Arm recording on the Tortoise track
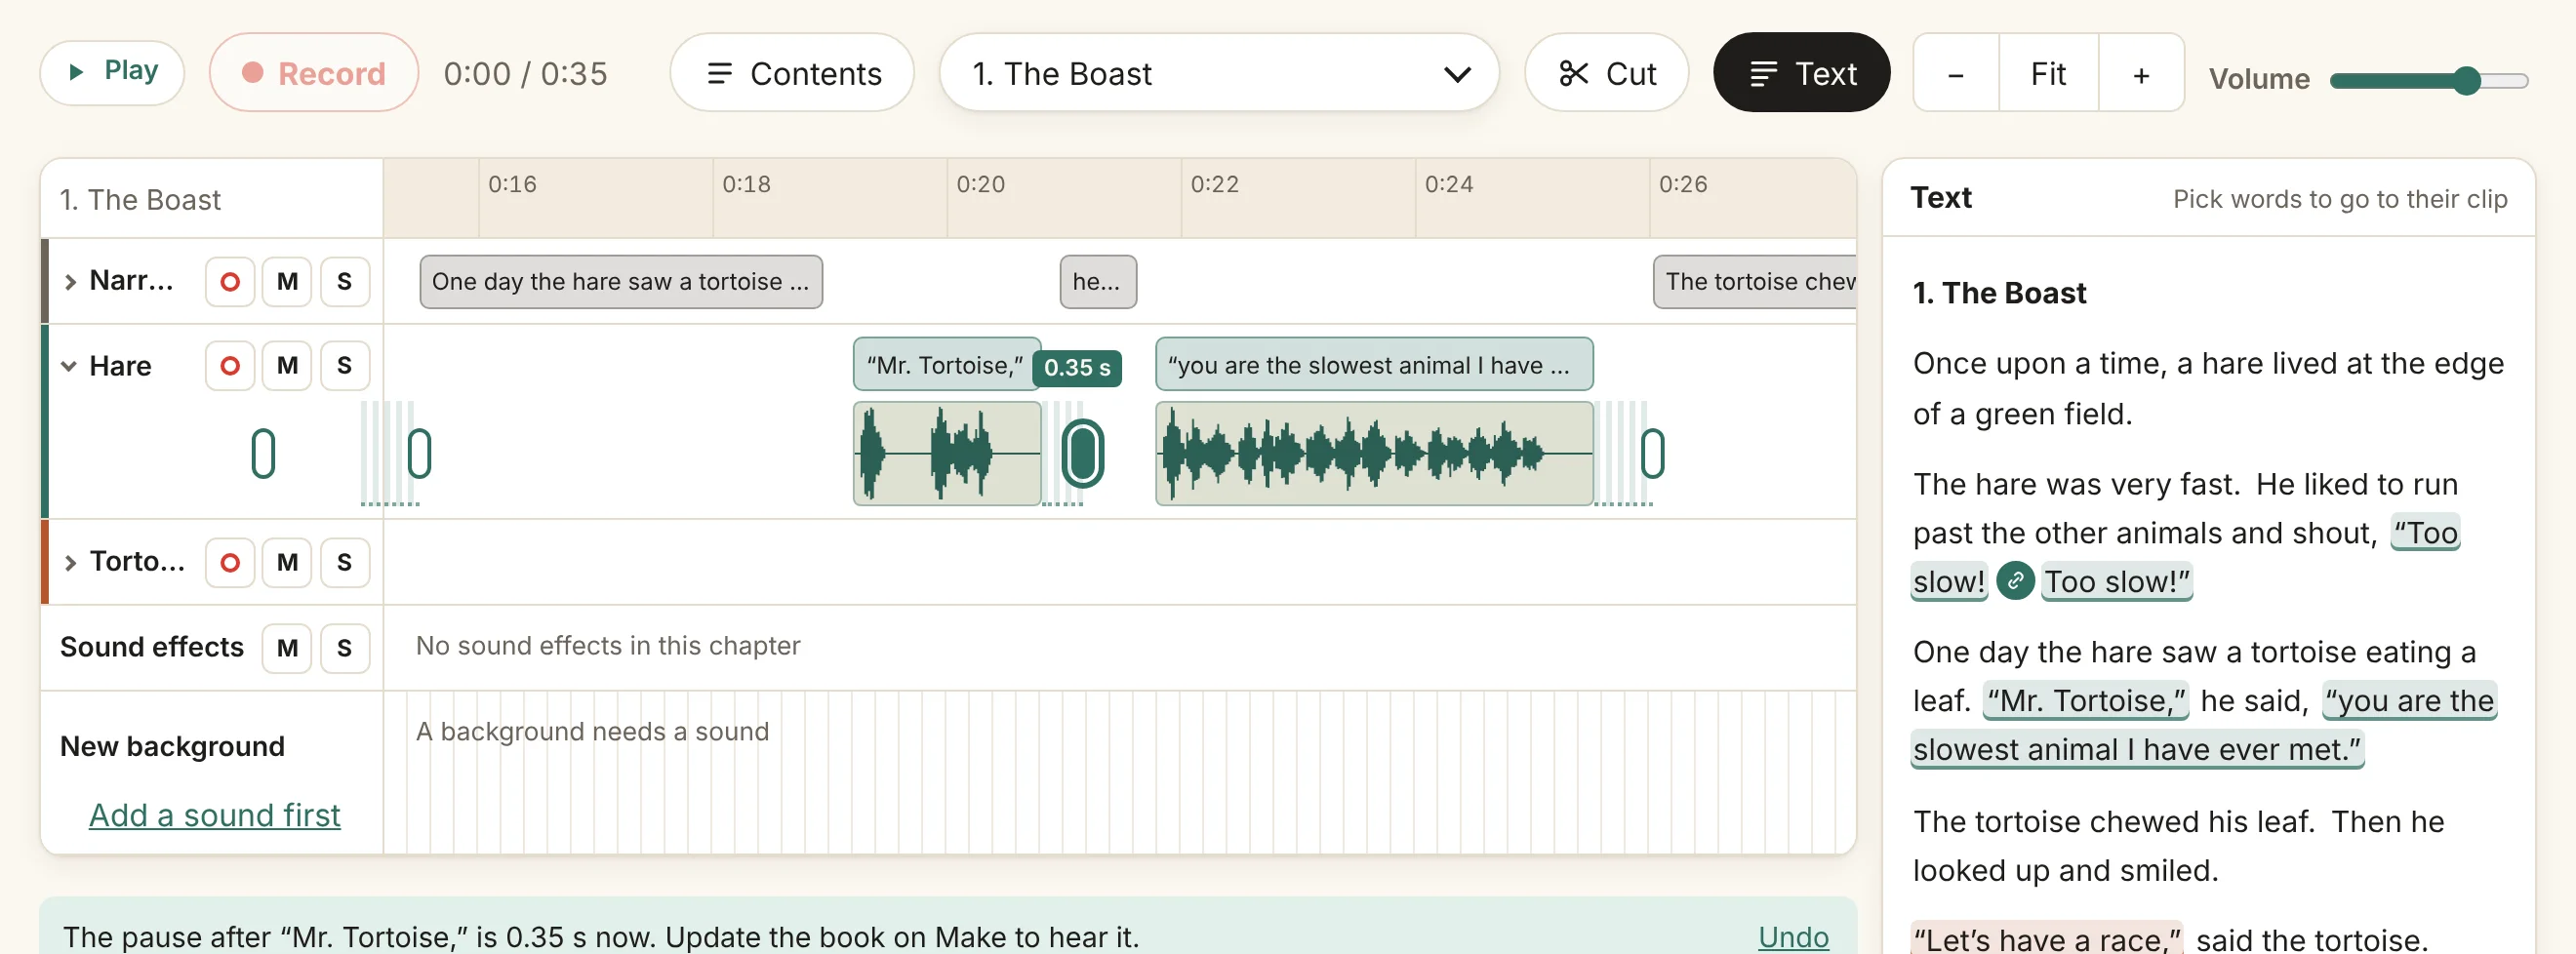 230,563
